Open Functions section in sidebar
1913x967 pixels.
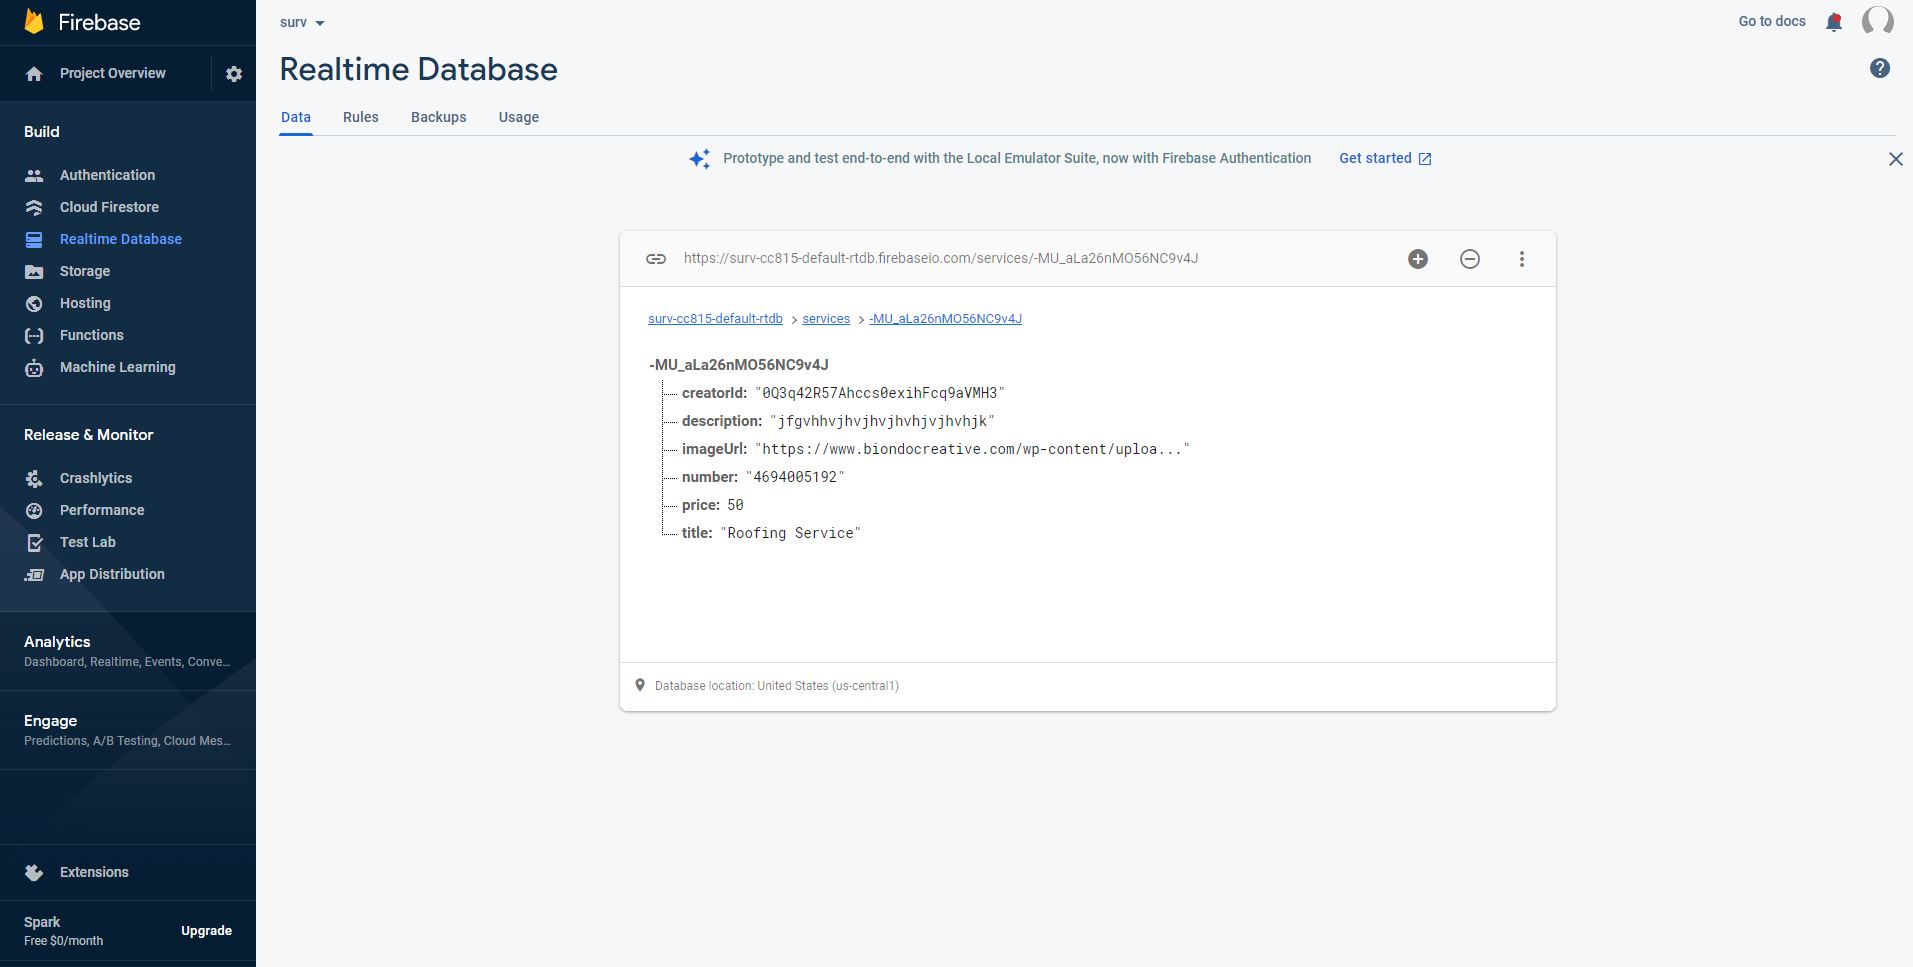[x=92, y=335]
